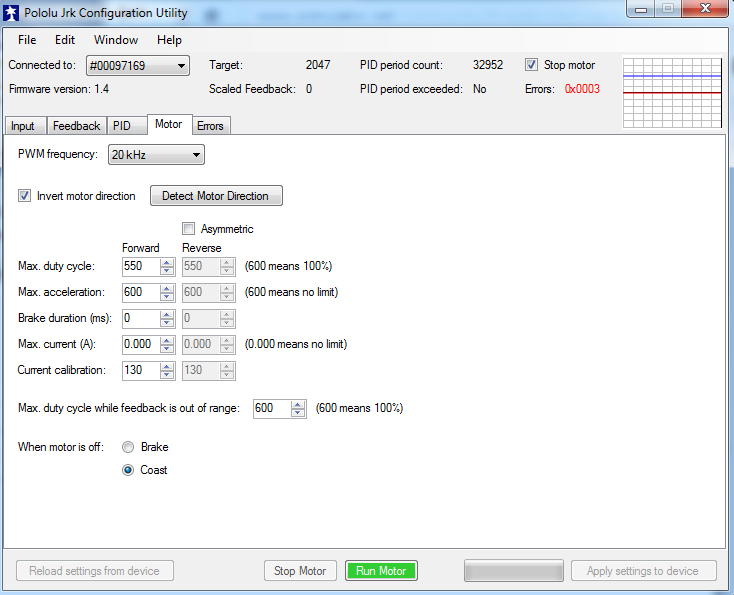The image size is (734, 595).
Task: Click the gray progress bar near Apply
Action: tap(514, 571)
